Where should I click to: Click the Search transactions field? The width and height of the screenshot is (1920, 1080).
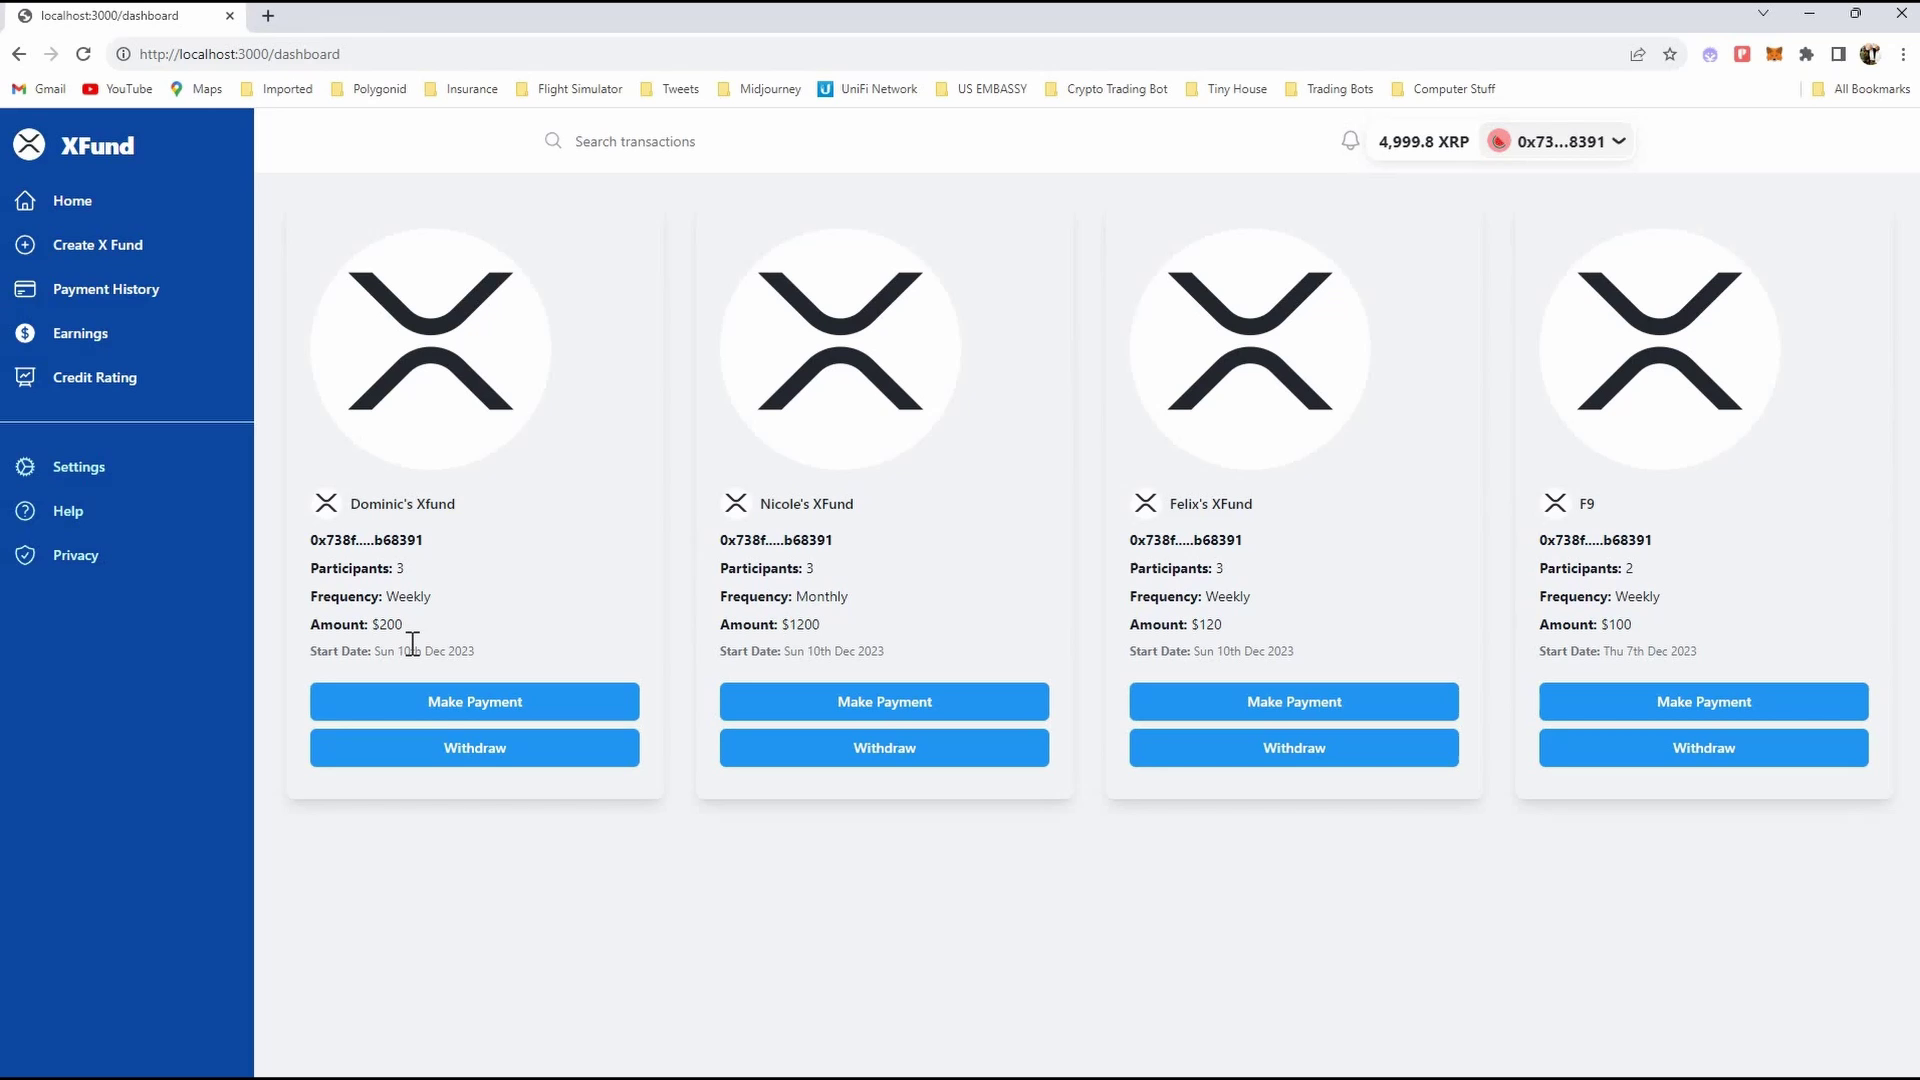700,141
